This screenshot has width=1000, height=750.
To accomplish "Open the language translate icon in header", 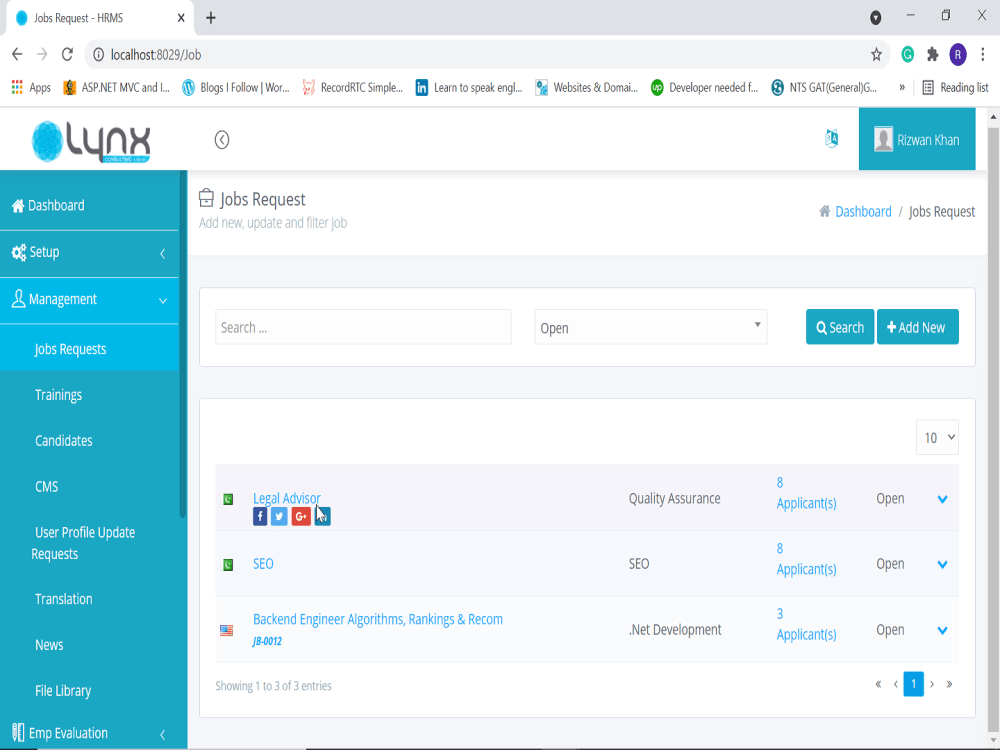I will point(831,138).
